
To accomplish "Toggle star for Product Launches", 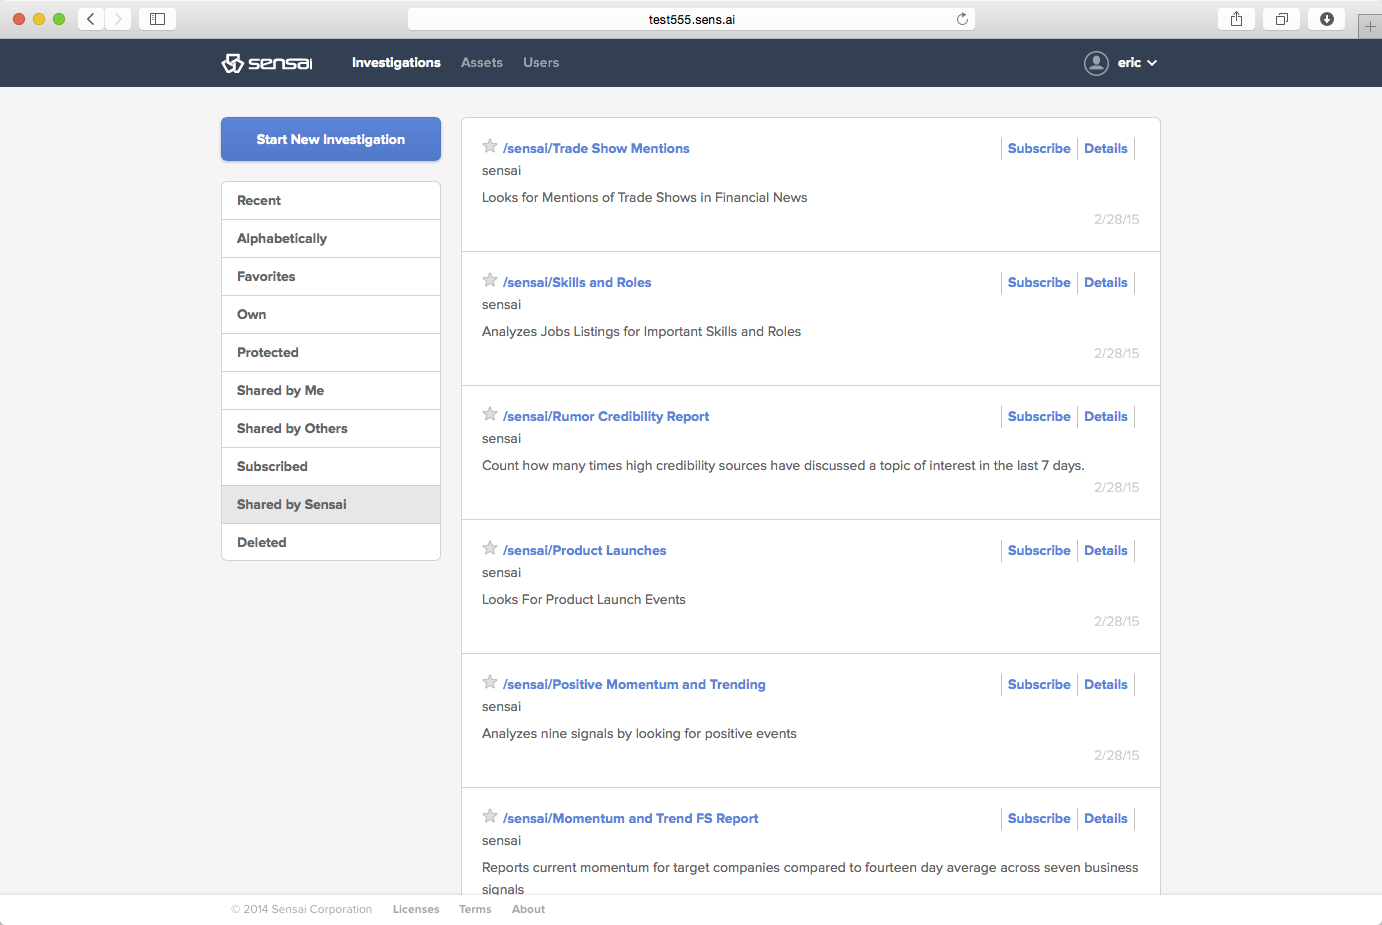I will [490, 548].
